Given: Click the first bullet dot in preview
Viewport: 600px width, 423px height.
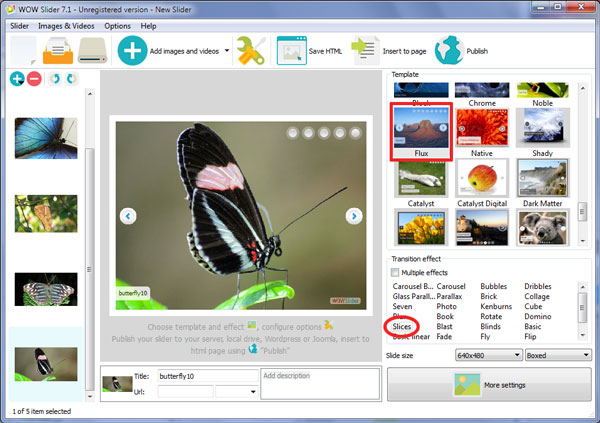Looking at the screenshot, I should coord(293,133).
